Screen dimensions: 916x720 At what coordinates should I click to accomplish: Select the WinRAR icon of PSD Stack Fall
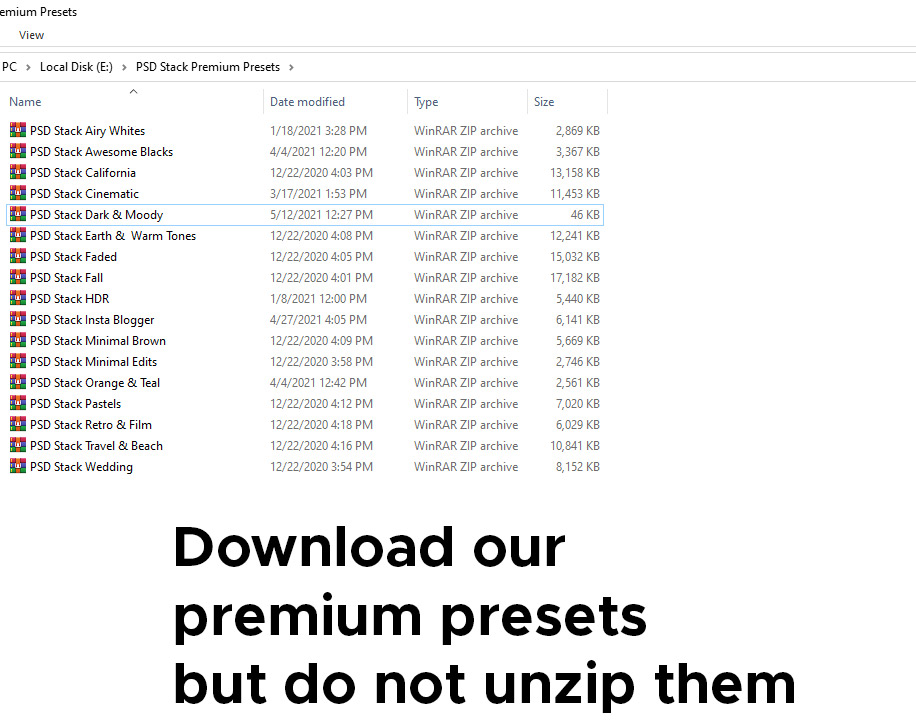tap(18, 277)
